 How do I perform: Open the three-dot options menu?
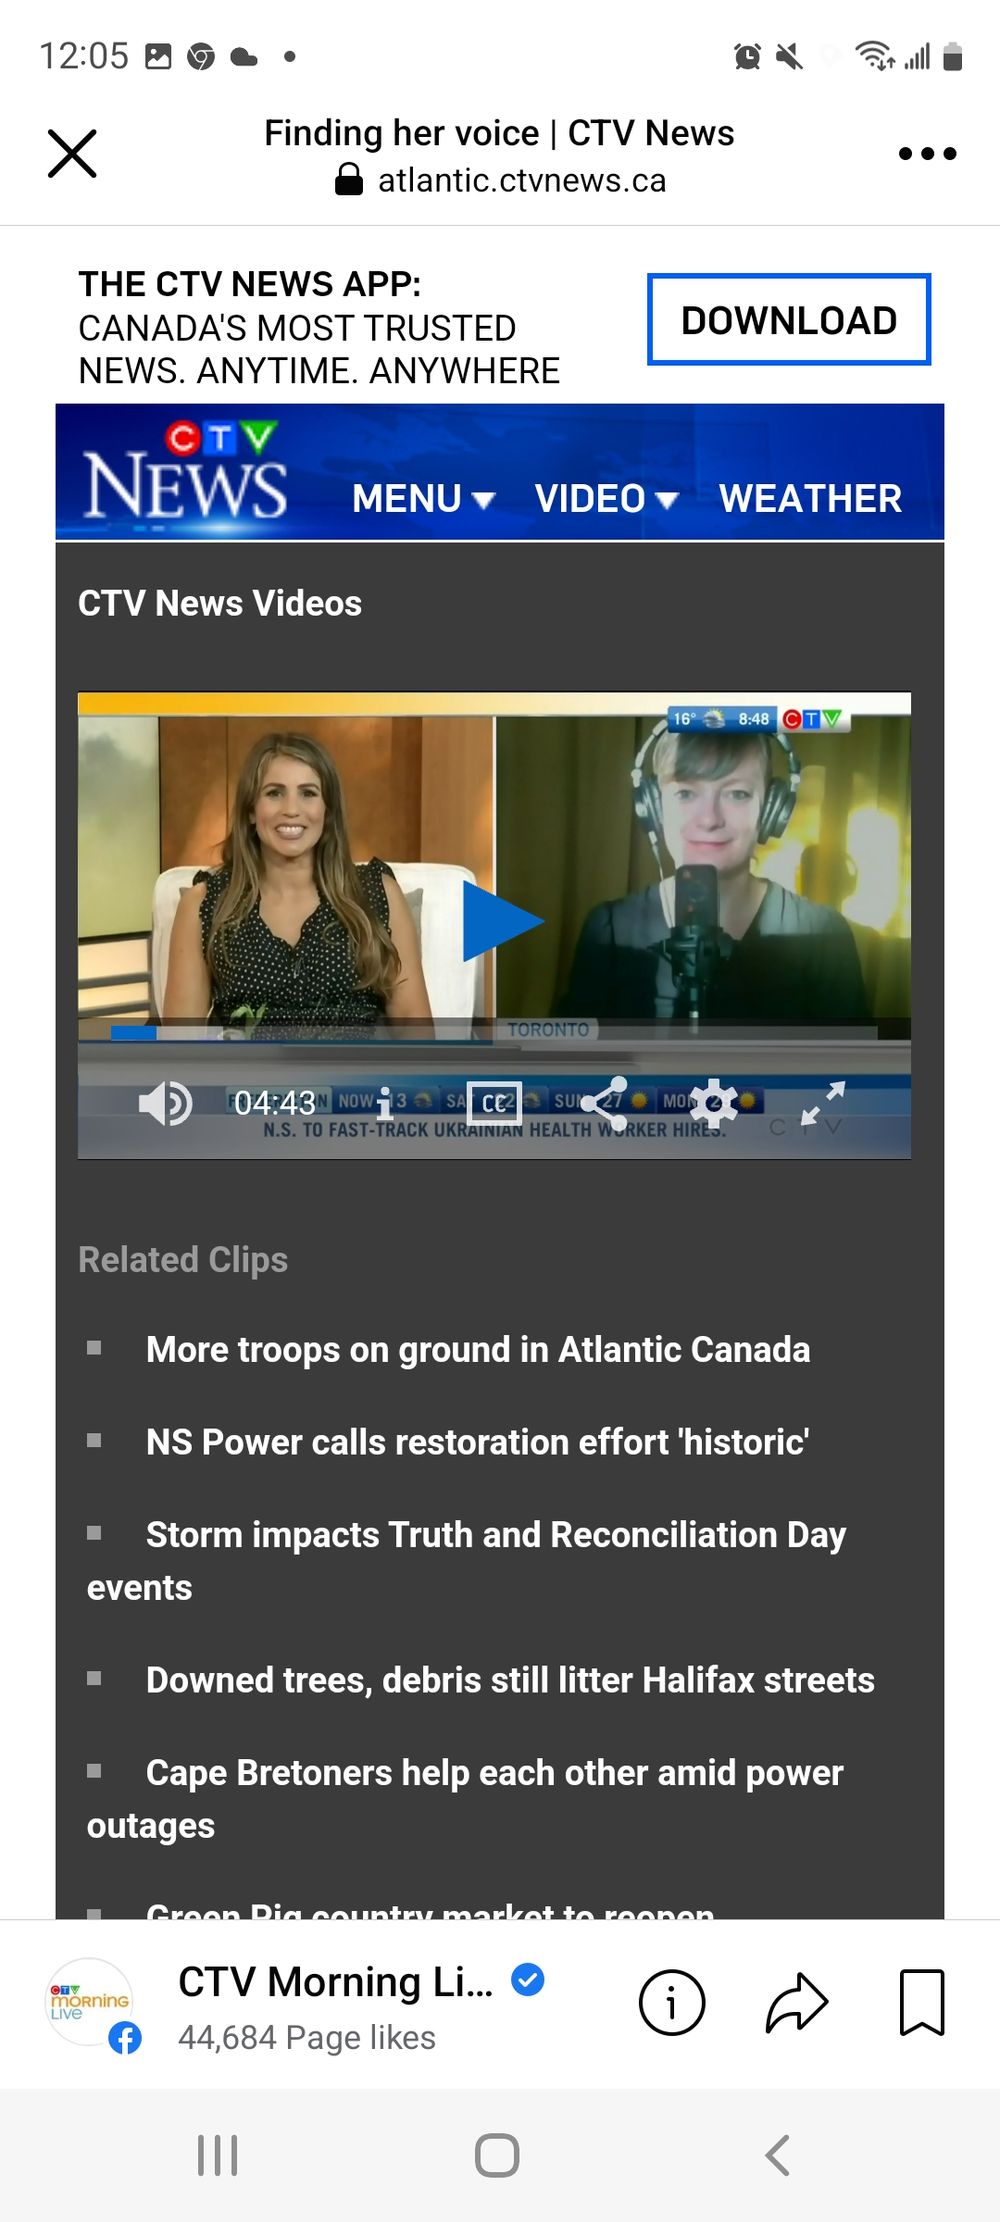click(x=927, y=154)
